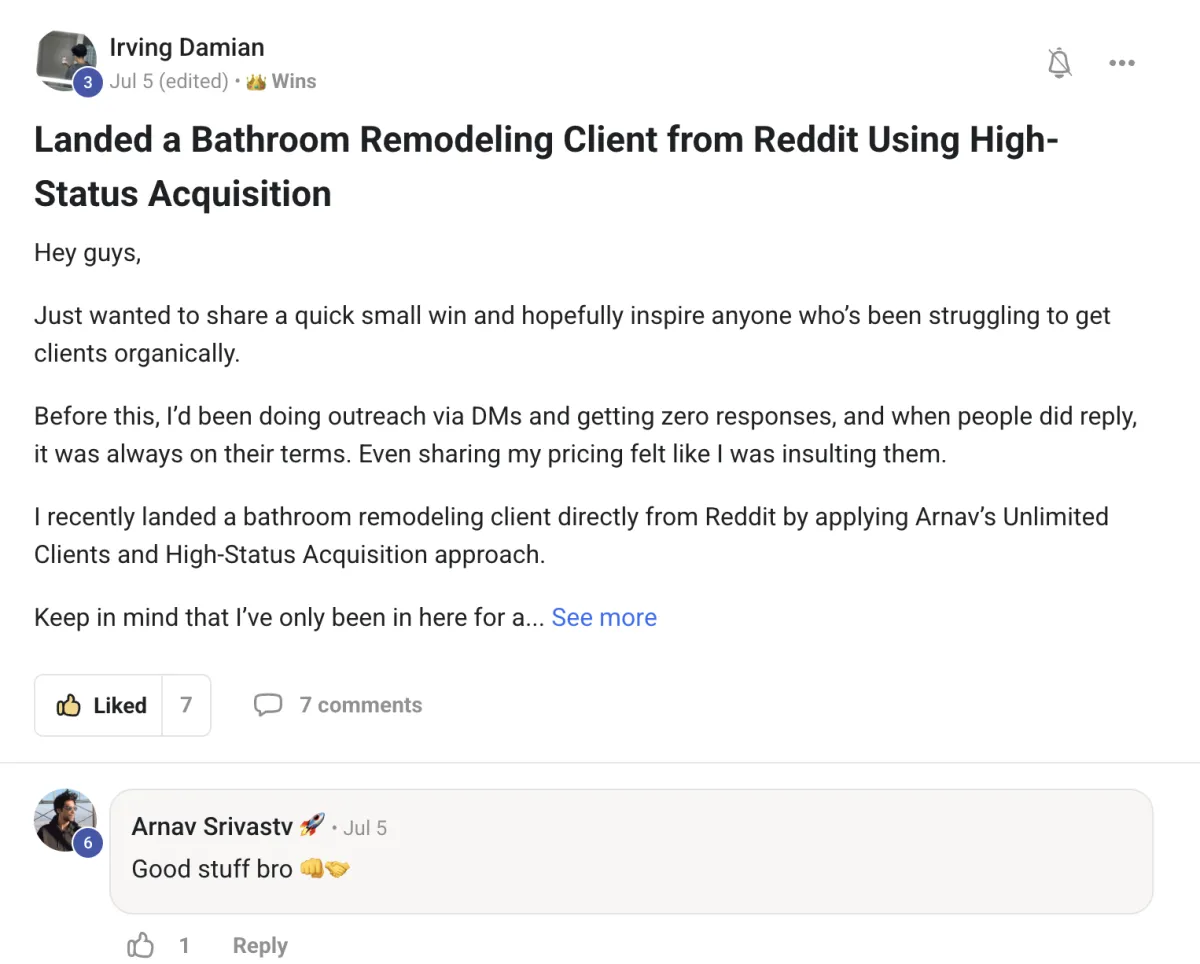Open Irving Damian's profile name link
Screen dimensions: 1200x964
[x=187, y=47]
